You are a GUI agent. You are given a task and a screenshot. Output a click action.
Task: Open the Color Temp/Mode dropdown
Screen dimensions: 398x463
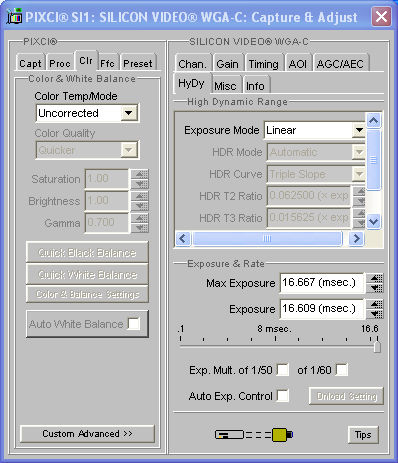pos(129,113)
